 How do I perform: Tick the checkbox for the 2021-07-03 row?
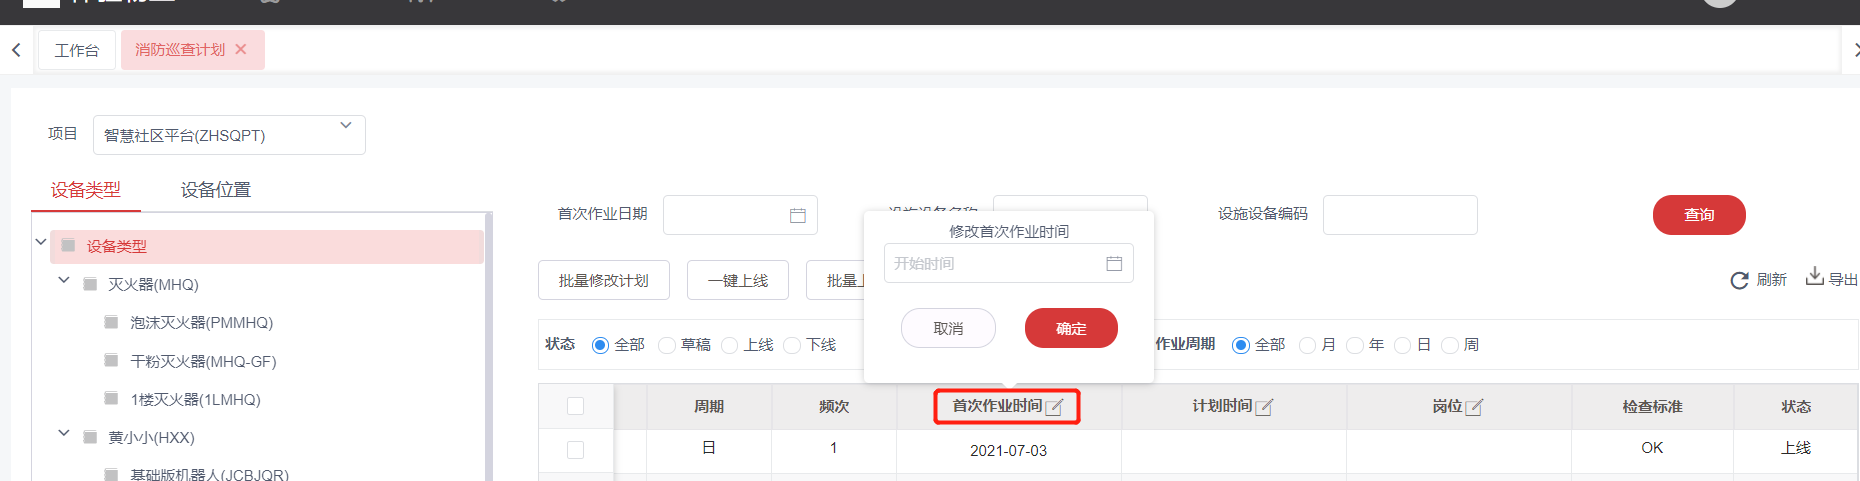pyautogui.click(x=575, y=450)
